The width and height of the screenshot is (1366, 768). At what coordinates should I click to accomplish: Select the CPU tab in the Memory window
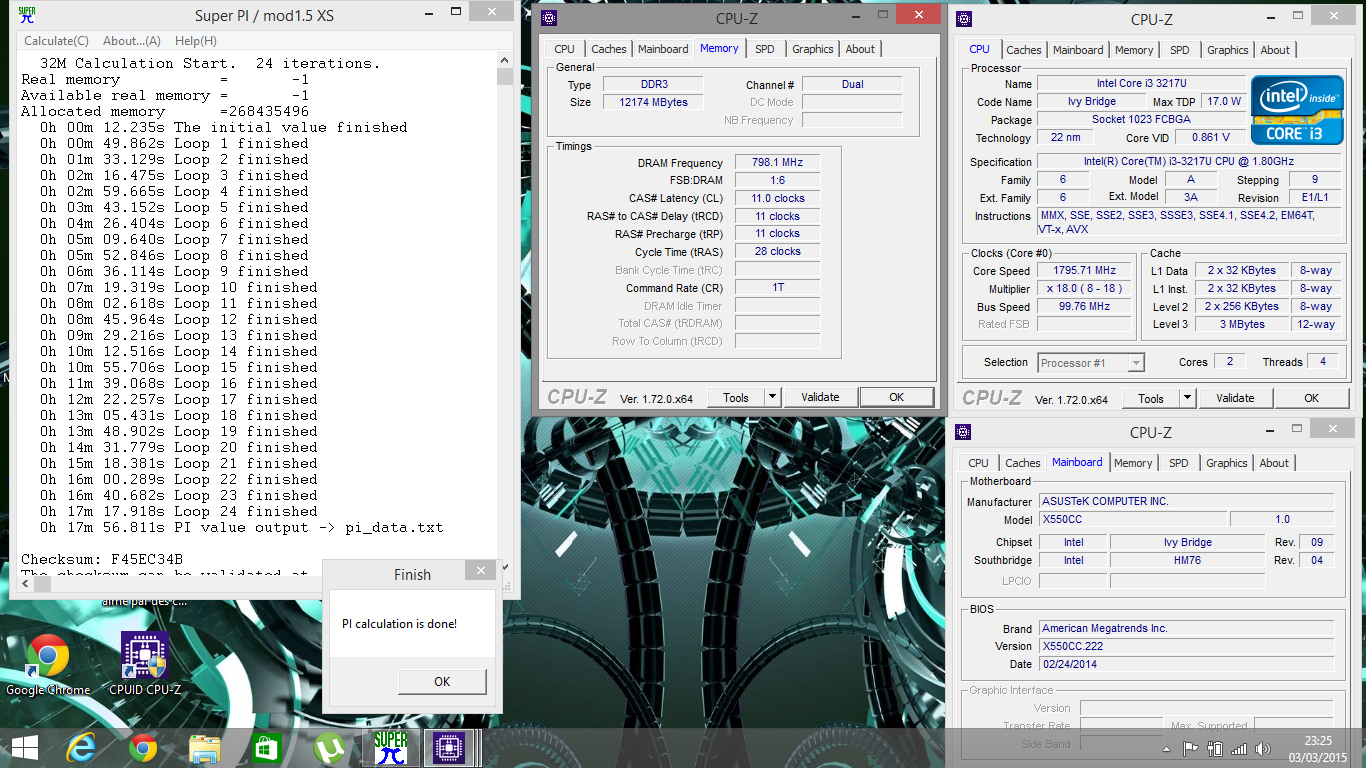tap(565, 49)
